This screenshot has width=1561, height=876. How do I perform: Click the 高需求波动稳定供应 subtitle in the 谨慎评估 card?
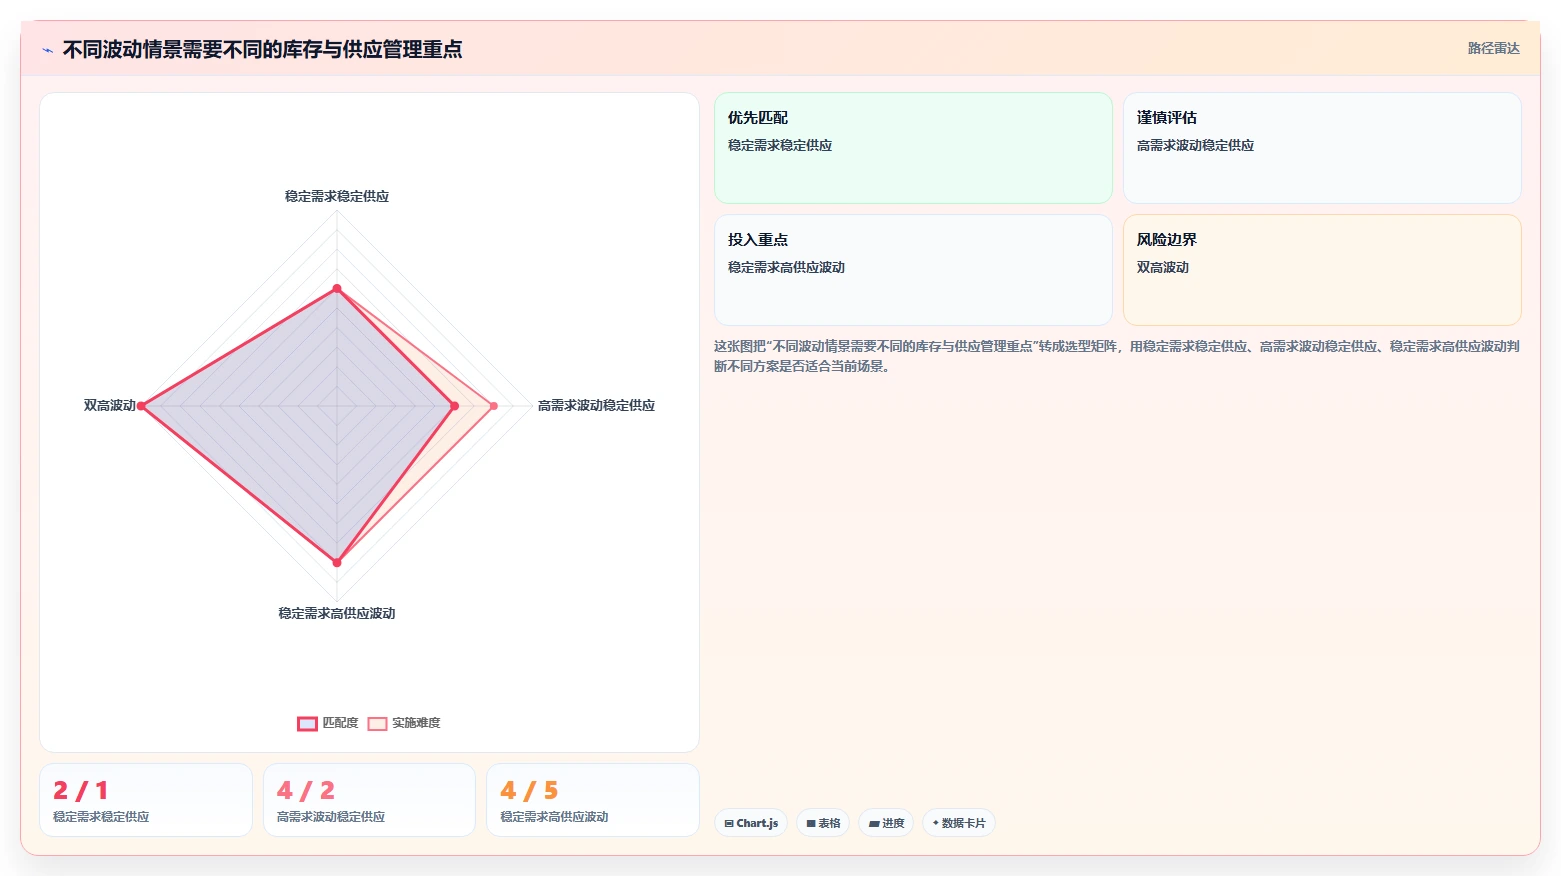1195,146
